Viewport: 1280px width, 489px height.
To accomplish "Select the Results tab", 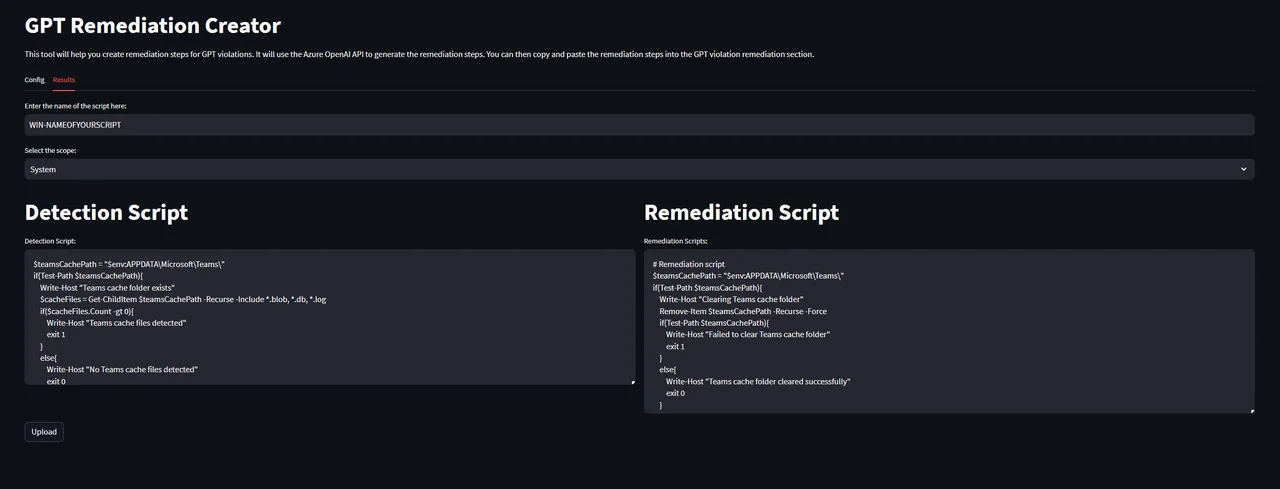I will pyautogui.click(x=64, y=80).
